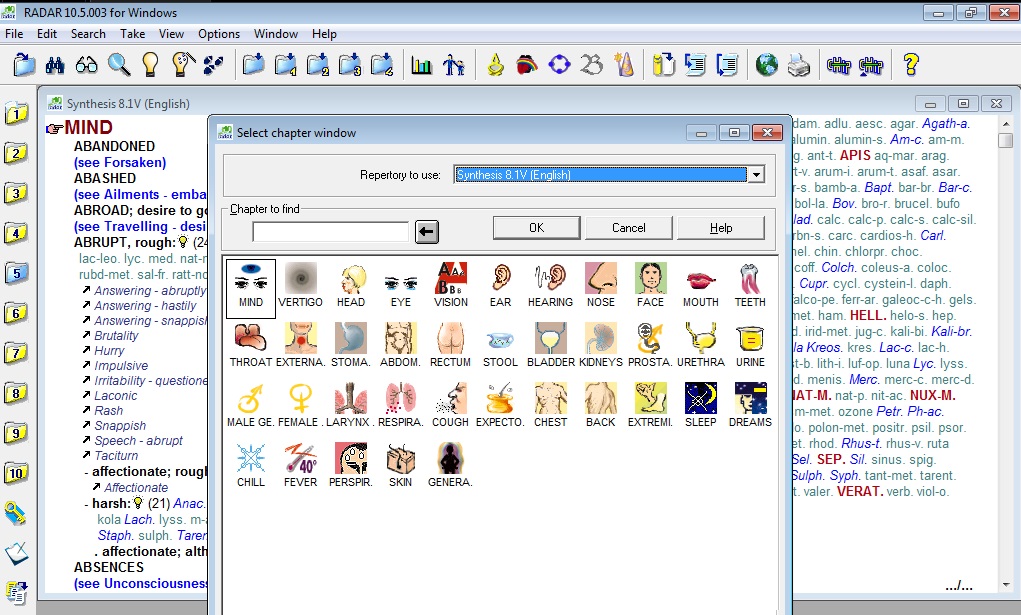Pick the STOOL chapter icon
The width and height of the screenshot is (1021, 615).
tap(500, 347)
